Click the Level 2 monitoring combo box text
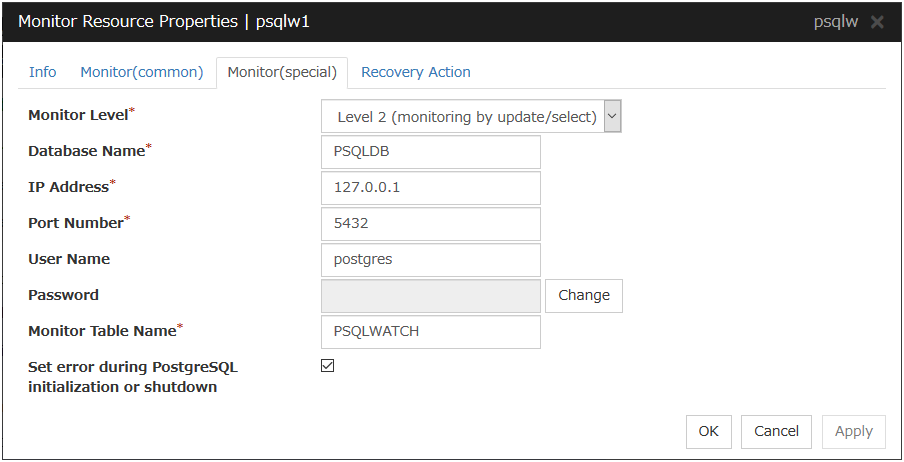Viewport: 904px width, 462px height. pos(465,117)
